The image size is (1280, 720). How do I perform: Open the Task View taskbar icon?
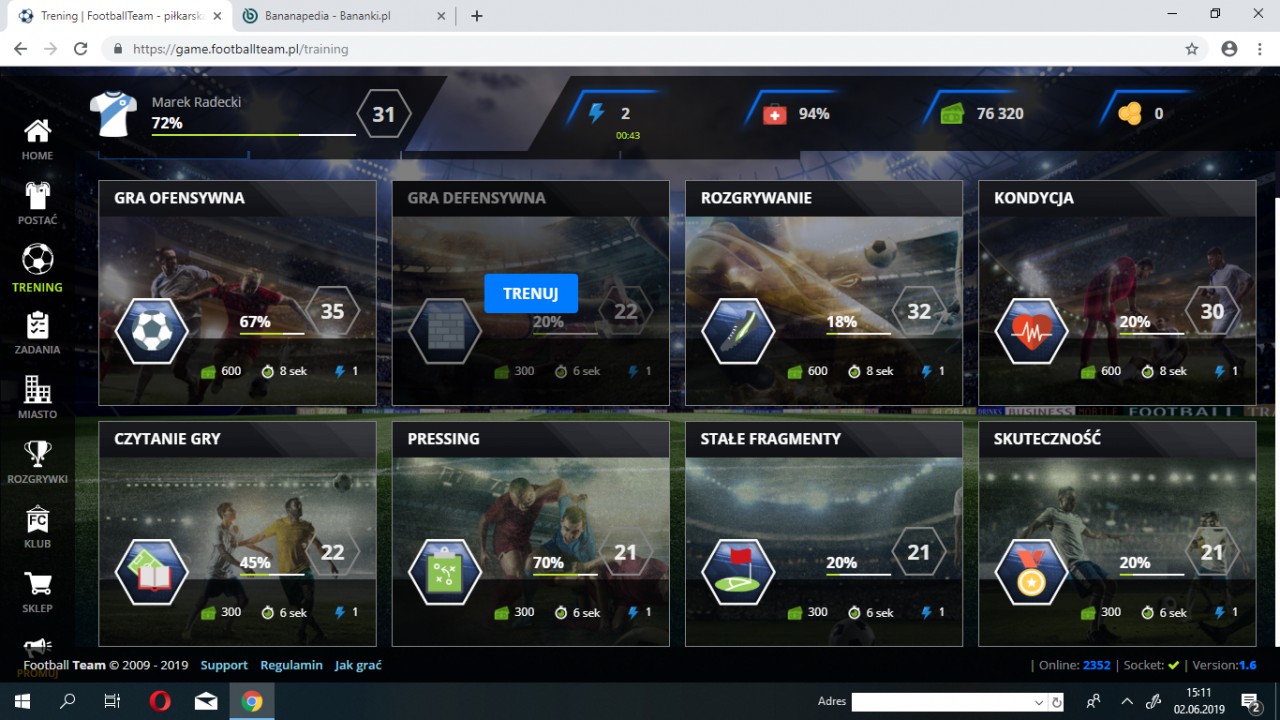click(x=112, y=701)
